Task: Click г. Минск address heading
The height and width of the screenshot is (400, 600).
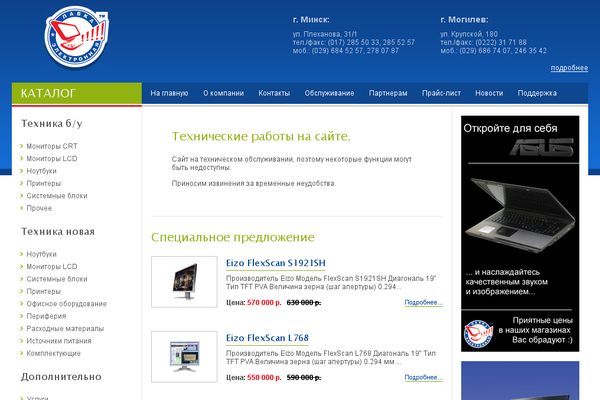Action: pos(311,20)
